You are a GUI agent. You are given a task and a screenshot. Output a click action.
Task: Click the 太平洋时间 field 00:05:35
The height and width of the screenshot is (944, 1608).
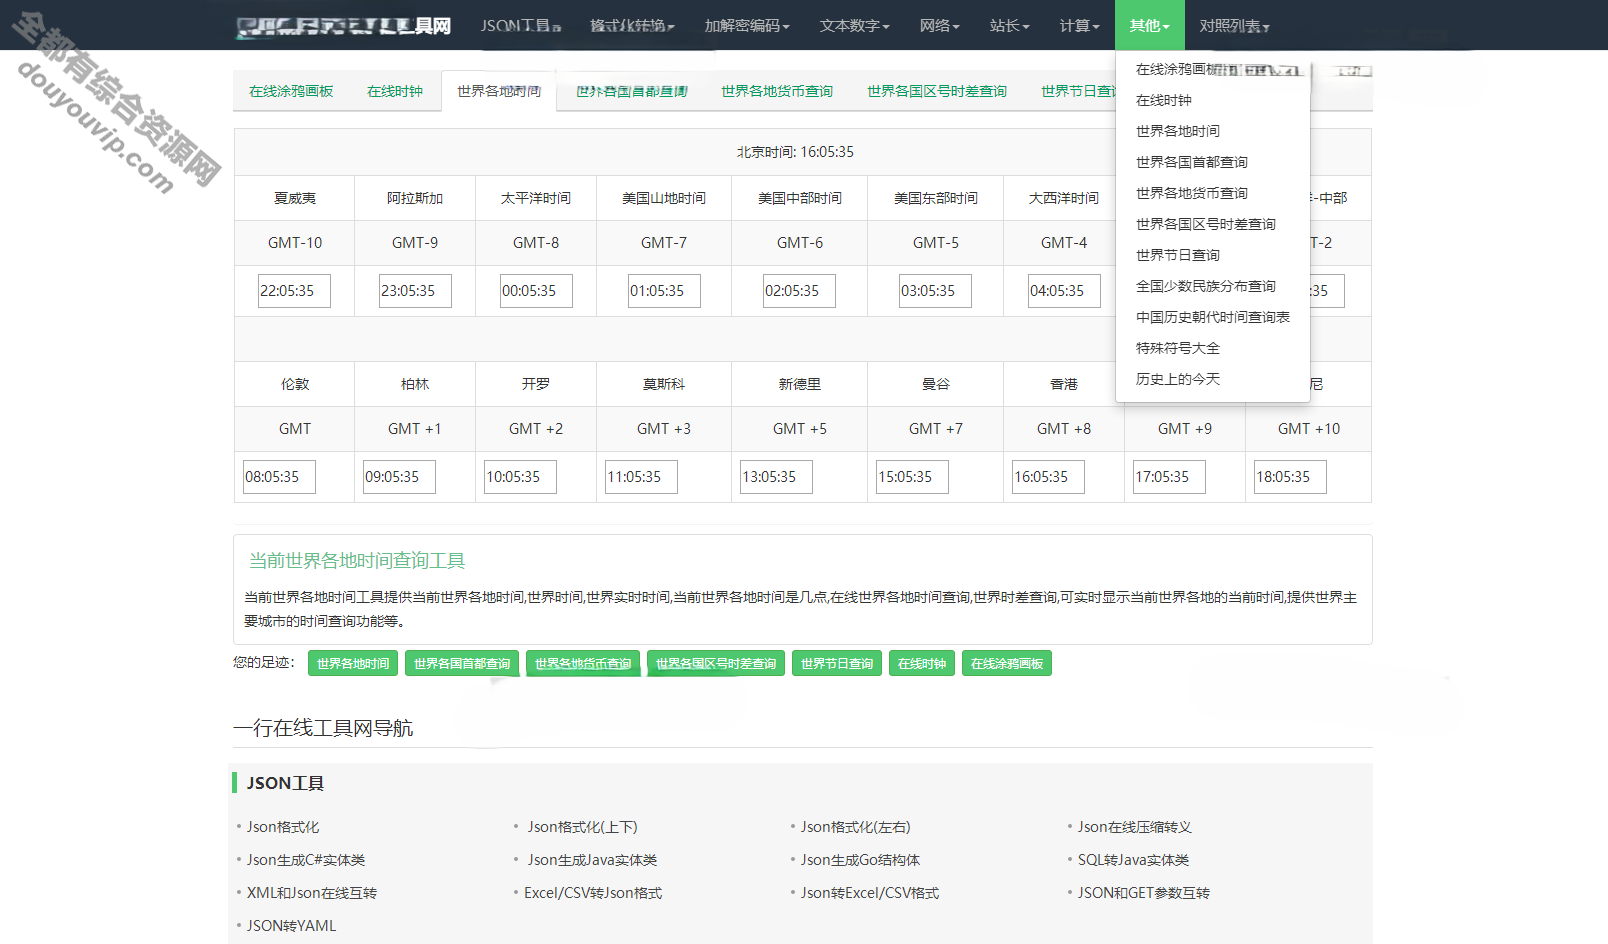(536, 291)
